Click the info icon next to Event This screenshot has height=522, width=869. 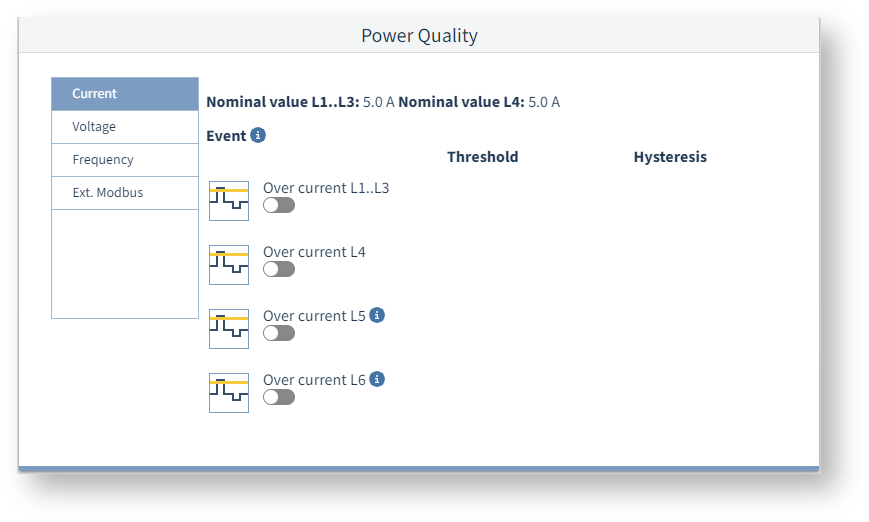click(258, 135)
